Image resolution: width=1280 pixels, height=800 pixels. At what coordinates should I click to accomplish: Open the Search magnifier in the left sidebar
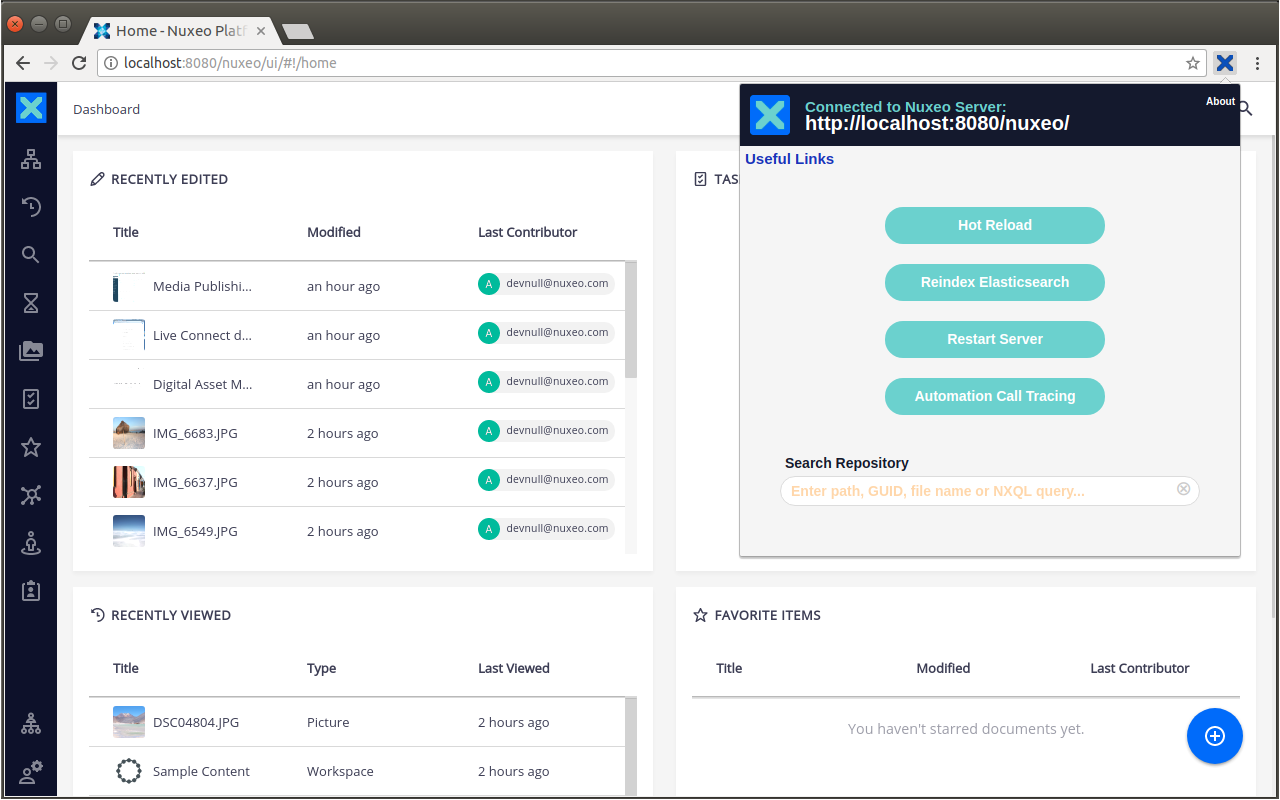pos(31,255)
